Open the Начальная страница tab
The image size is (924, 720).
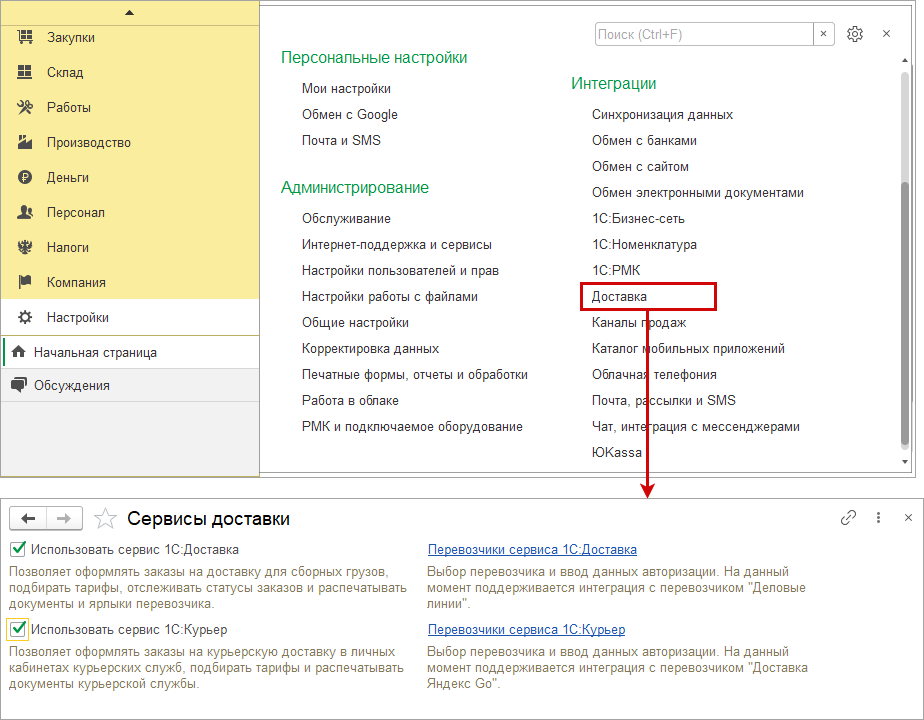(x=130, y=352)
